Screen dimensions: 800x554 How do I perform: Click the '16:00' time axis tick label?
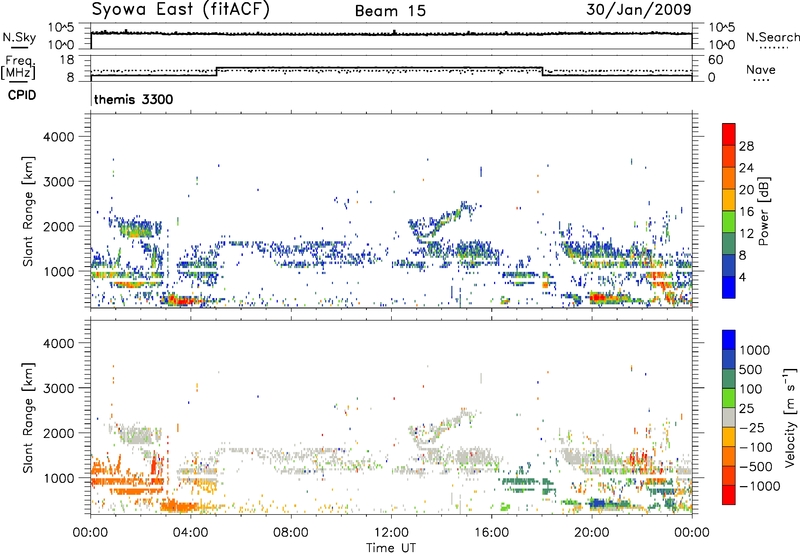491,533
